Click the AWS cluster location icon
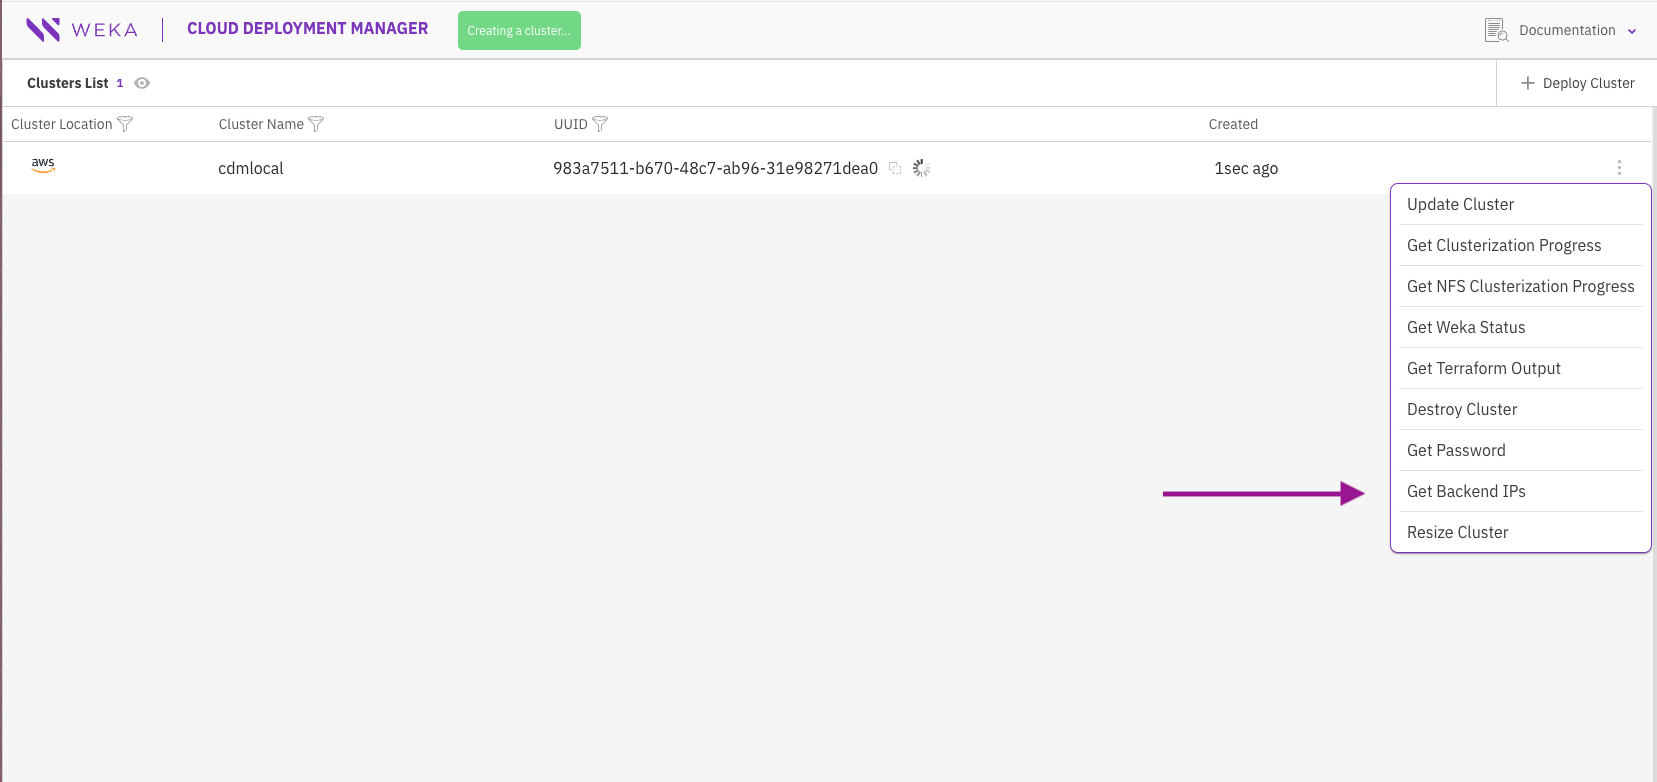This screenshot has height=782, width=1657. pyautogui.click(x=43, y=165)
